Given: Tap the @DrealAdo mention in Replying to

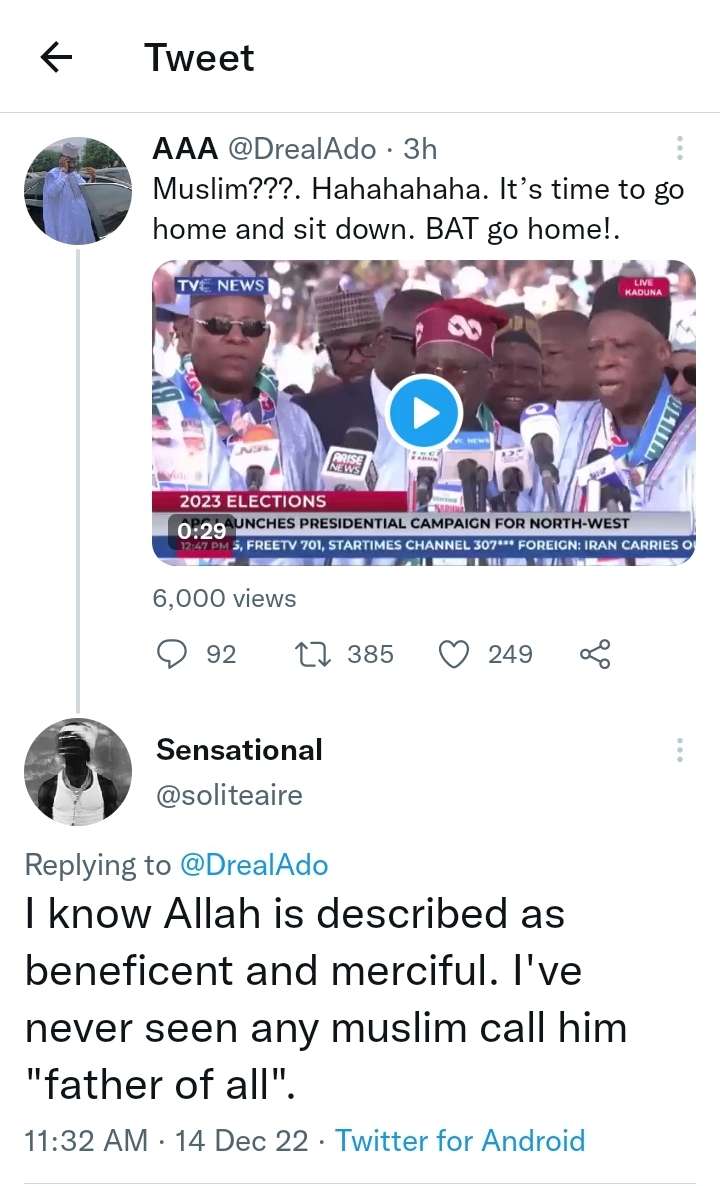Looking at the screenshot, I should 253,865.
